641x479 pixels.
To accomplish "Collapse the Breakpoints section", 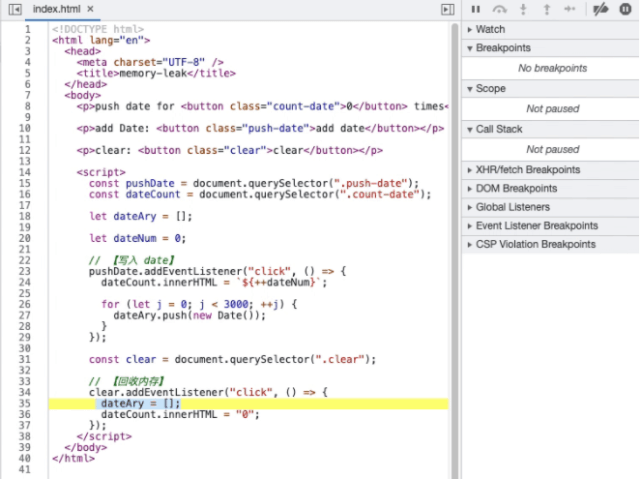I will (x=550, y=48).
